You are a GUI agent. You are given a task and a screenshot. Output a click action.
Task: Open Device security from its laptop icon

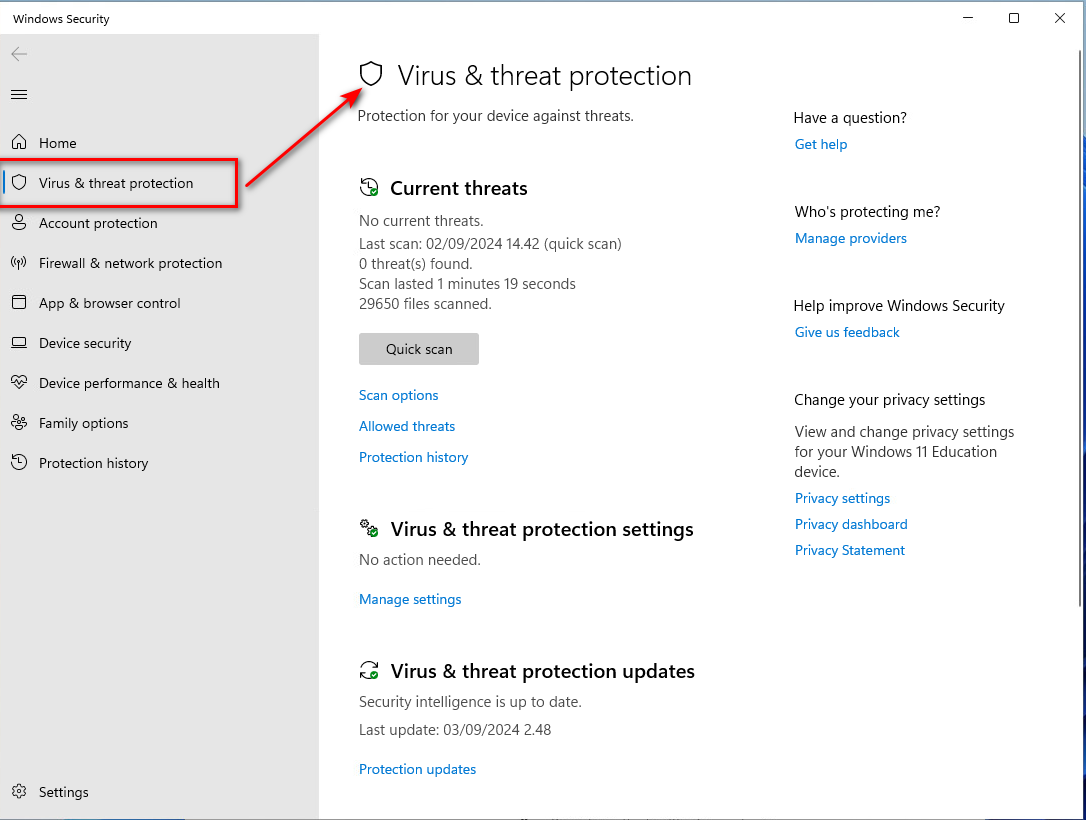click(x=19, y=342)
